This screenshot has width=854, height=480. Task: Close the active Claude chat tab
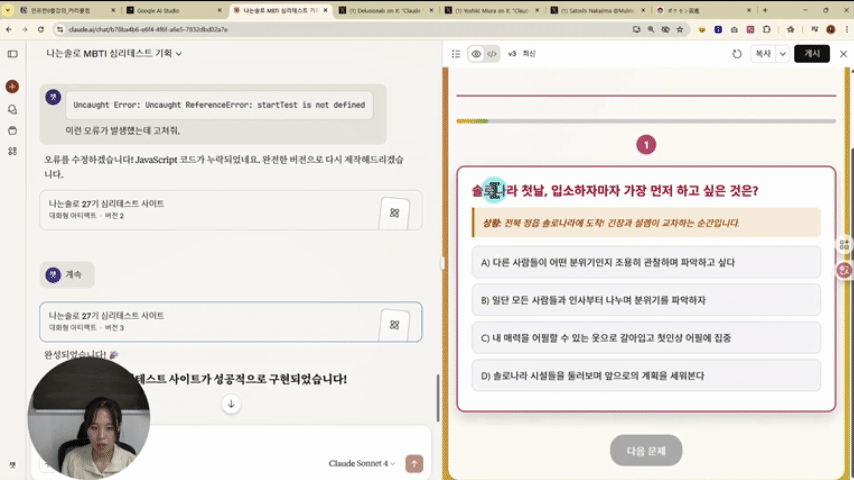click(326, 10)
